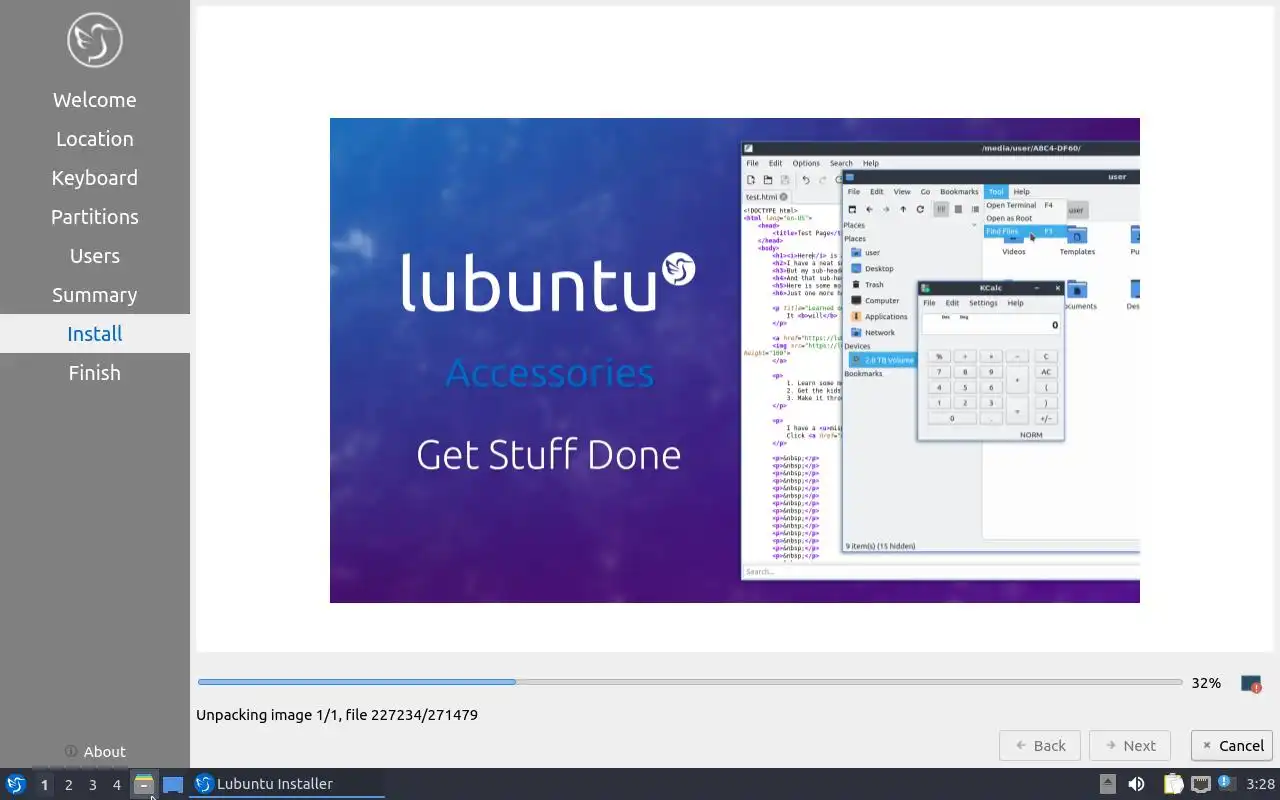The height and width of the screenshot is (800, 1280).
Task: Click the Next button
Action: click(x=1130, y=745)
